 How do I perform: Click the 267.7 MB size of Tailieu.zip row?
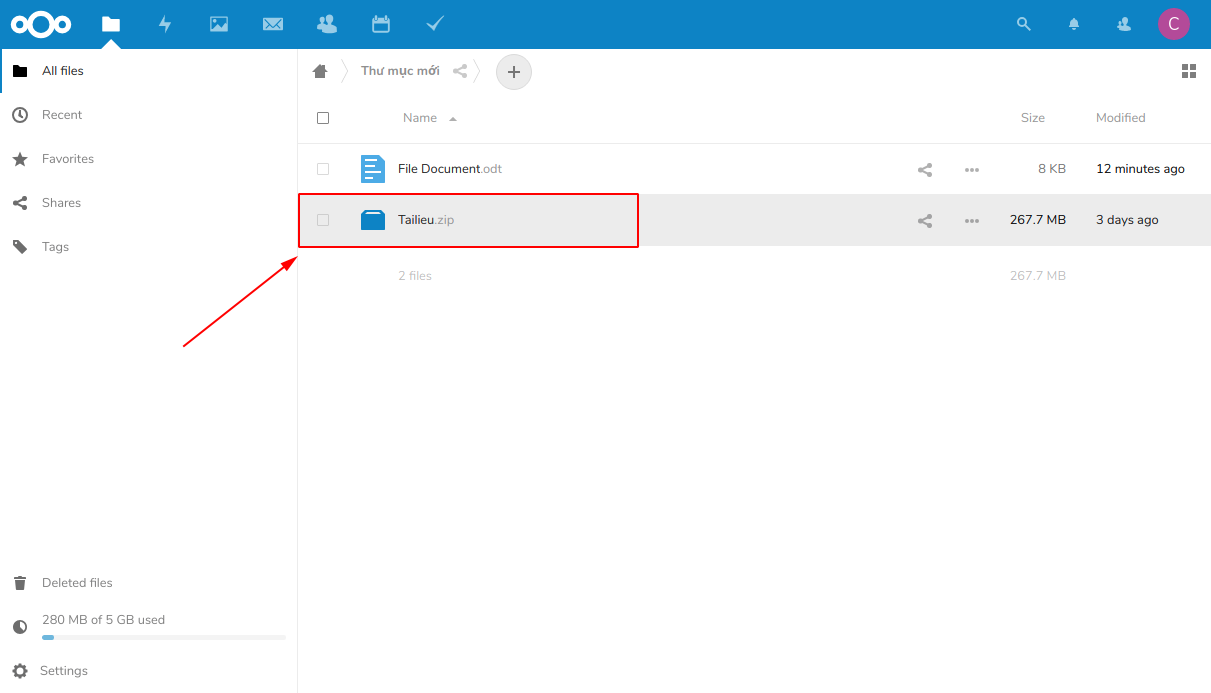tap(1038, 220)
